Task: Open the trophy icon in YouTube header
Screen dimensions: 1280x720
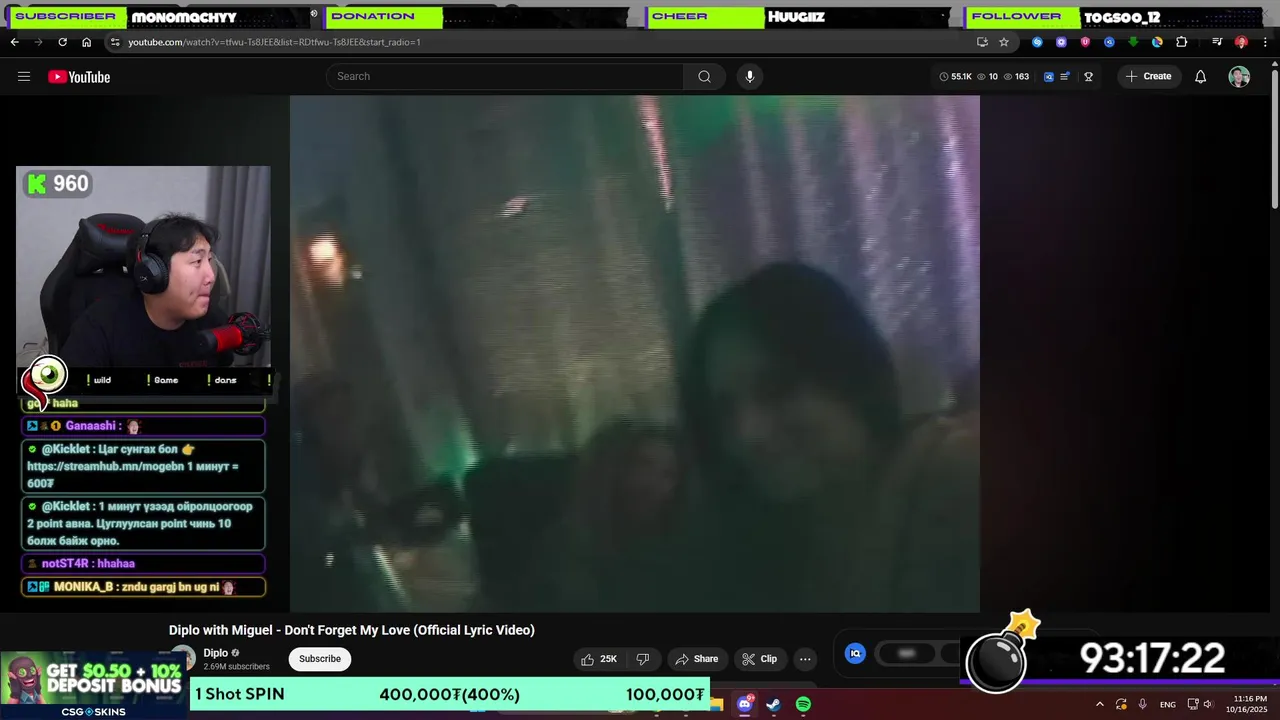Action: [1088, 76]
